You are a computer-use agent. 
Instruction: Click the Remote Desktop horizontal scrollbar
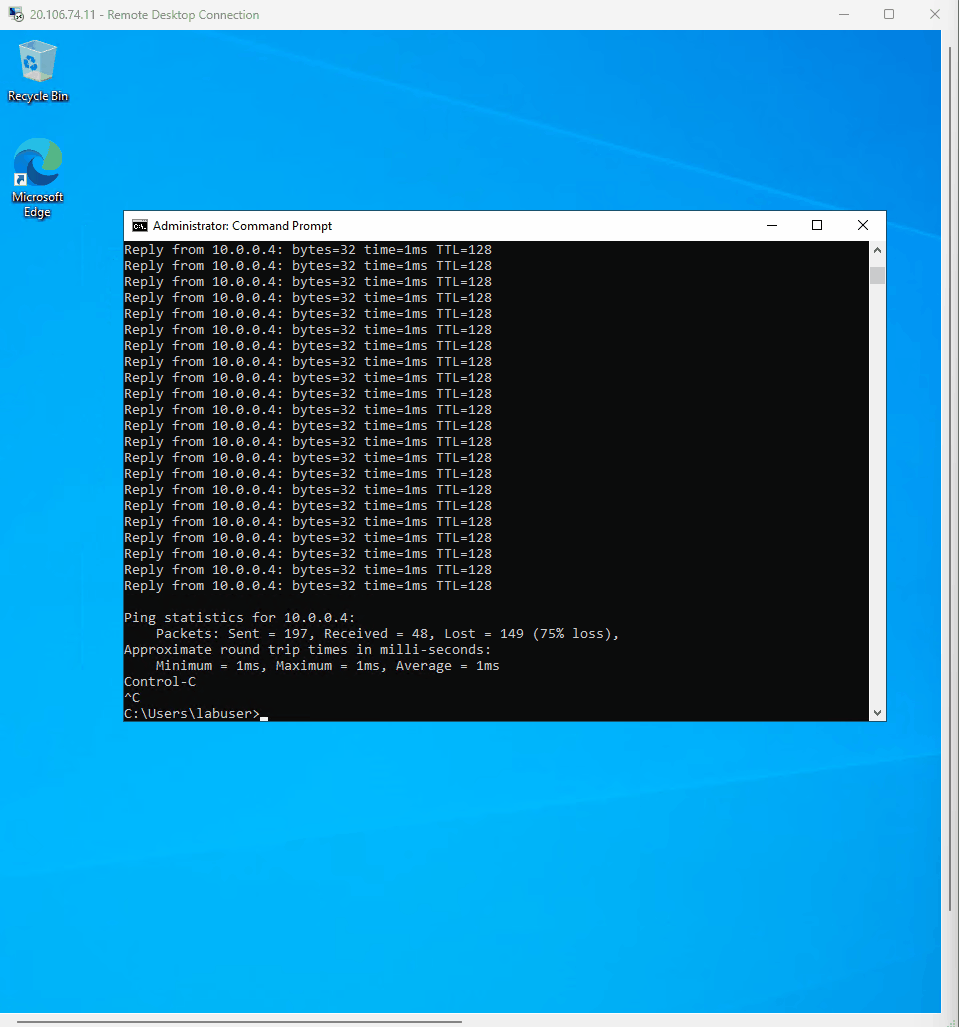pyautogui.click(x=239, y=1021)
